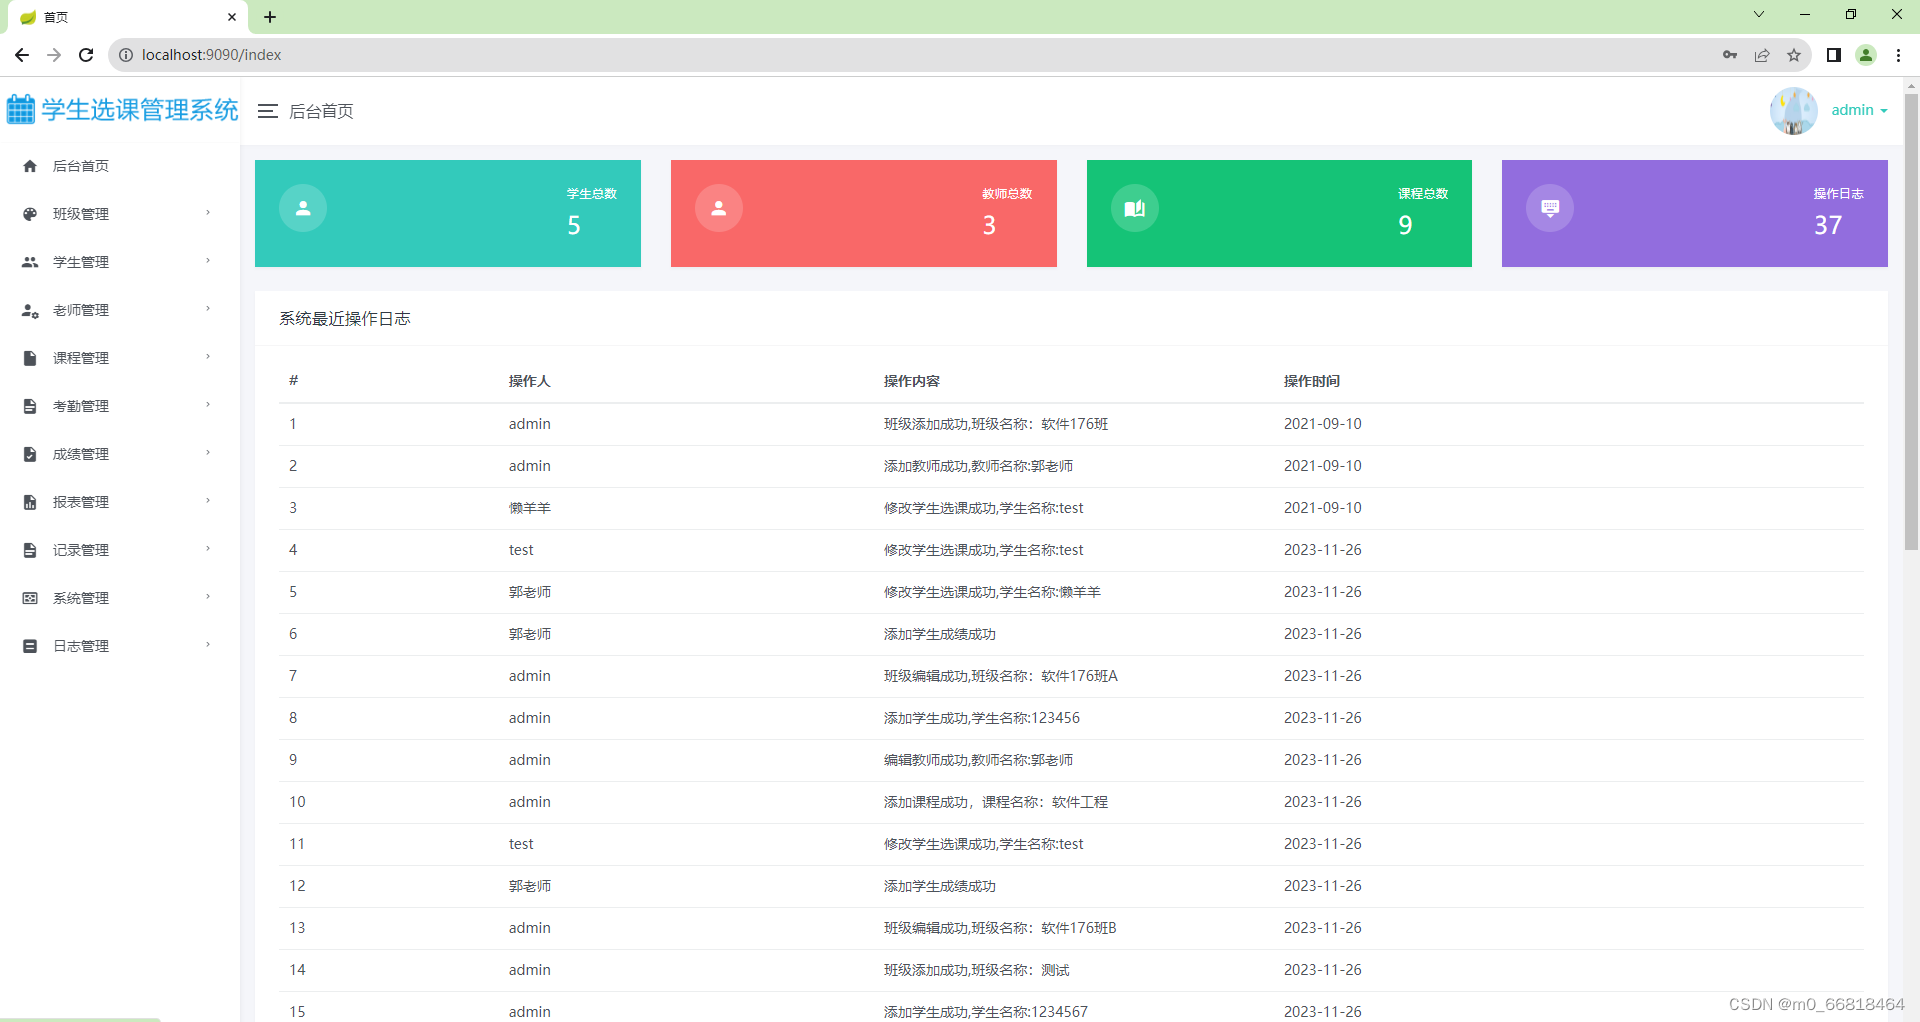Click the 学生管理 students icon
Screen dimensions: 1920x1022
[x=28, y=261]
